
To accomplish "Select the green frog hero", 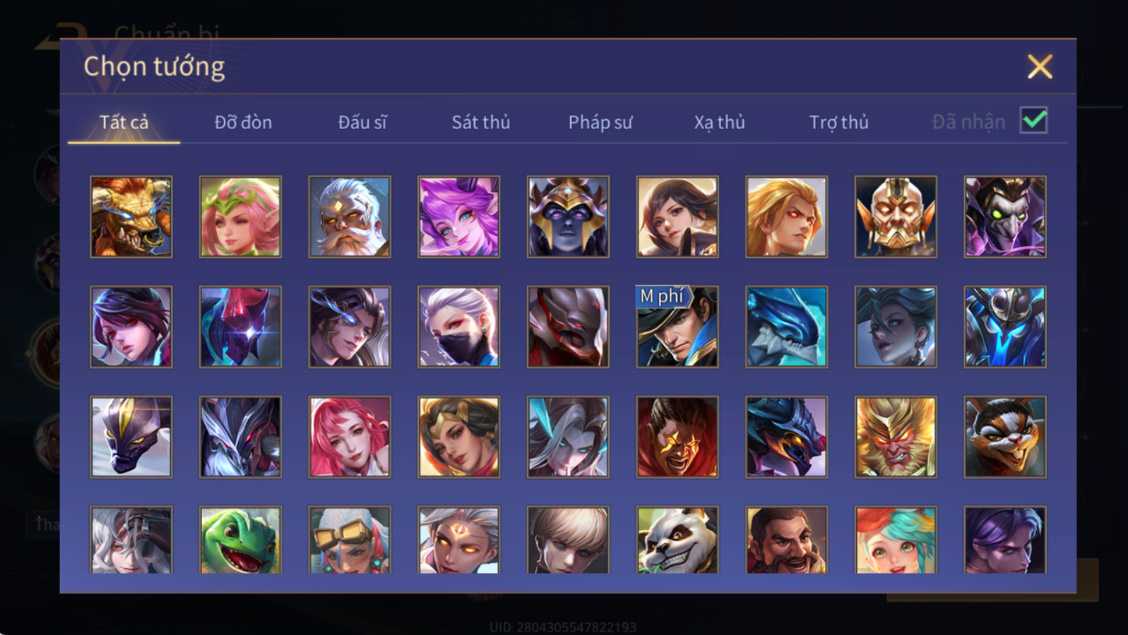I will coord(240,539).
